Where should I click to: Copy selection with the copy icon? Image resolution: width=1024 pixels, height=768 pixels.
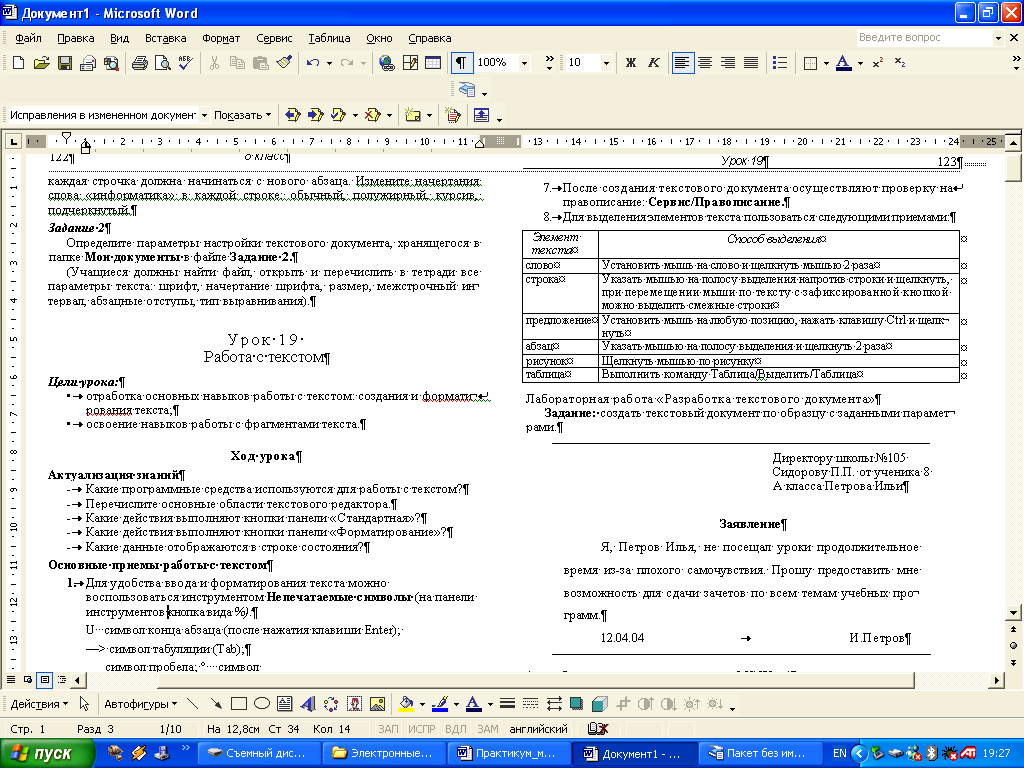point(237,63)
